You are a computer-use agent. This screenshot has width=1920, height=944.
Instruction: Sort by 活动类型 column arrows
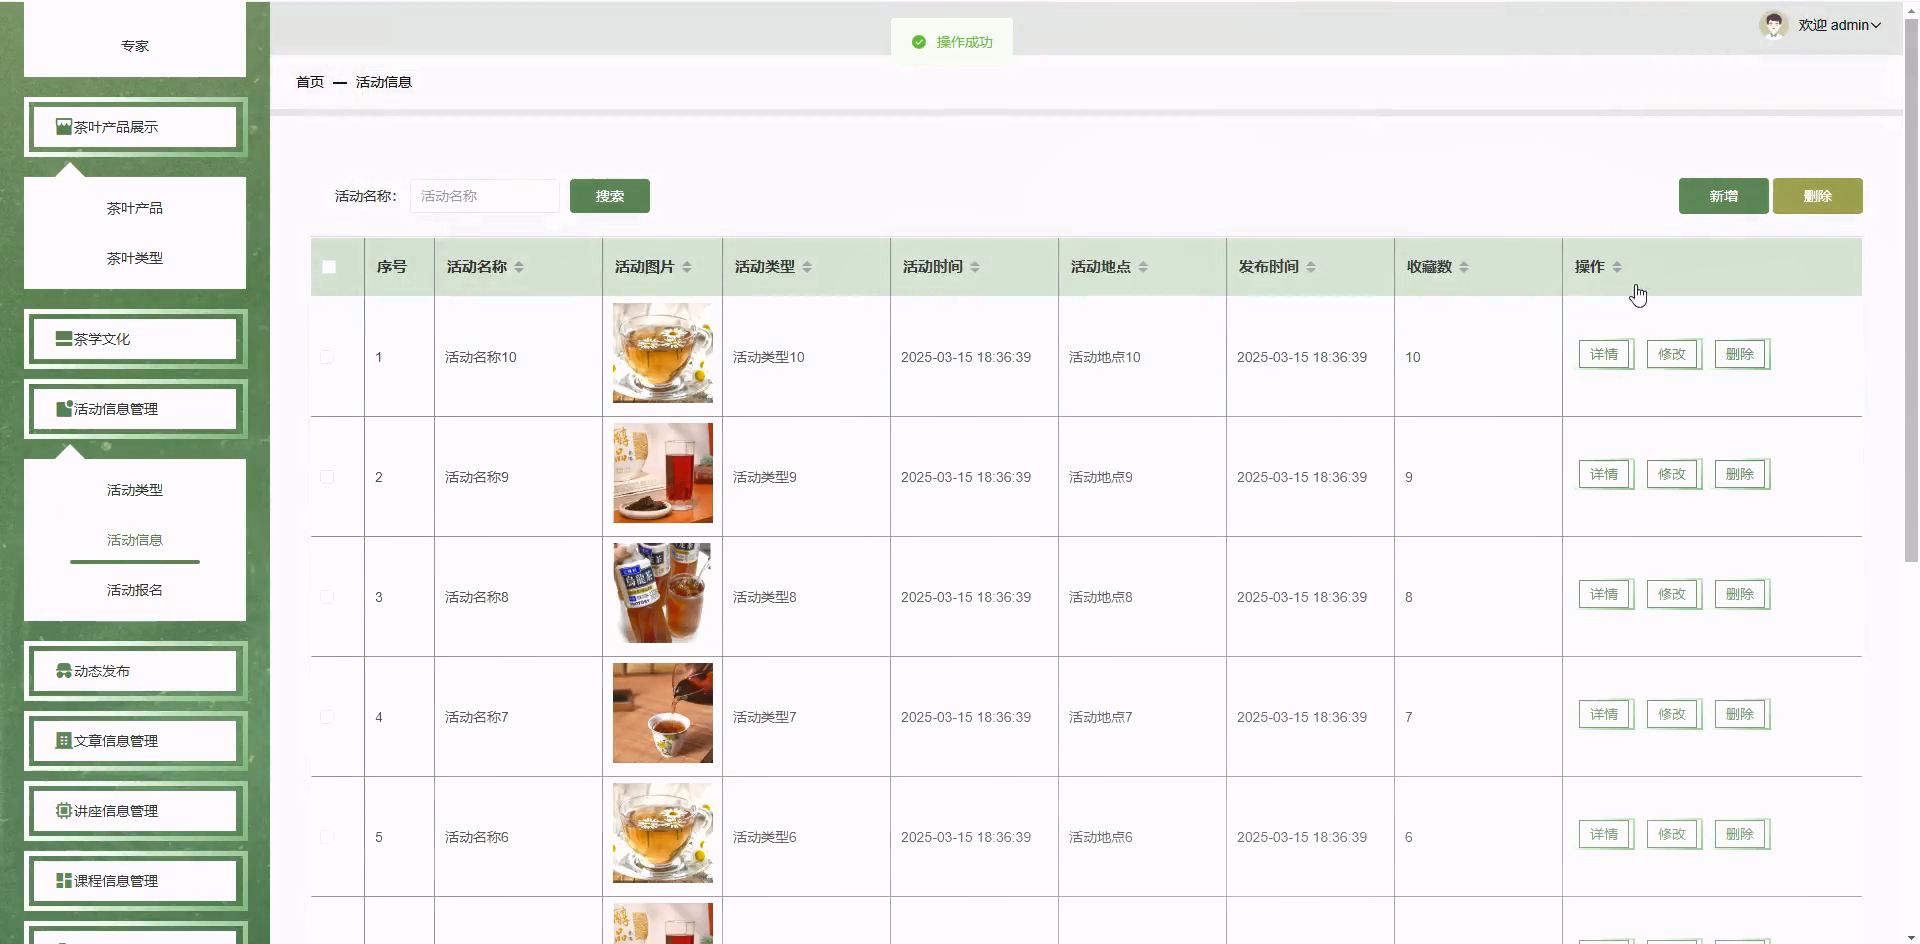[807, 267]
